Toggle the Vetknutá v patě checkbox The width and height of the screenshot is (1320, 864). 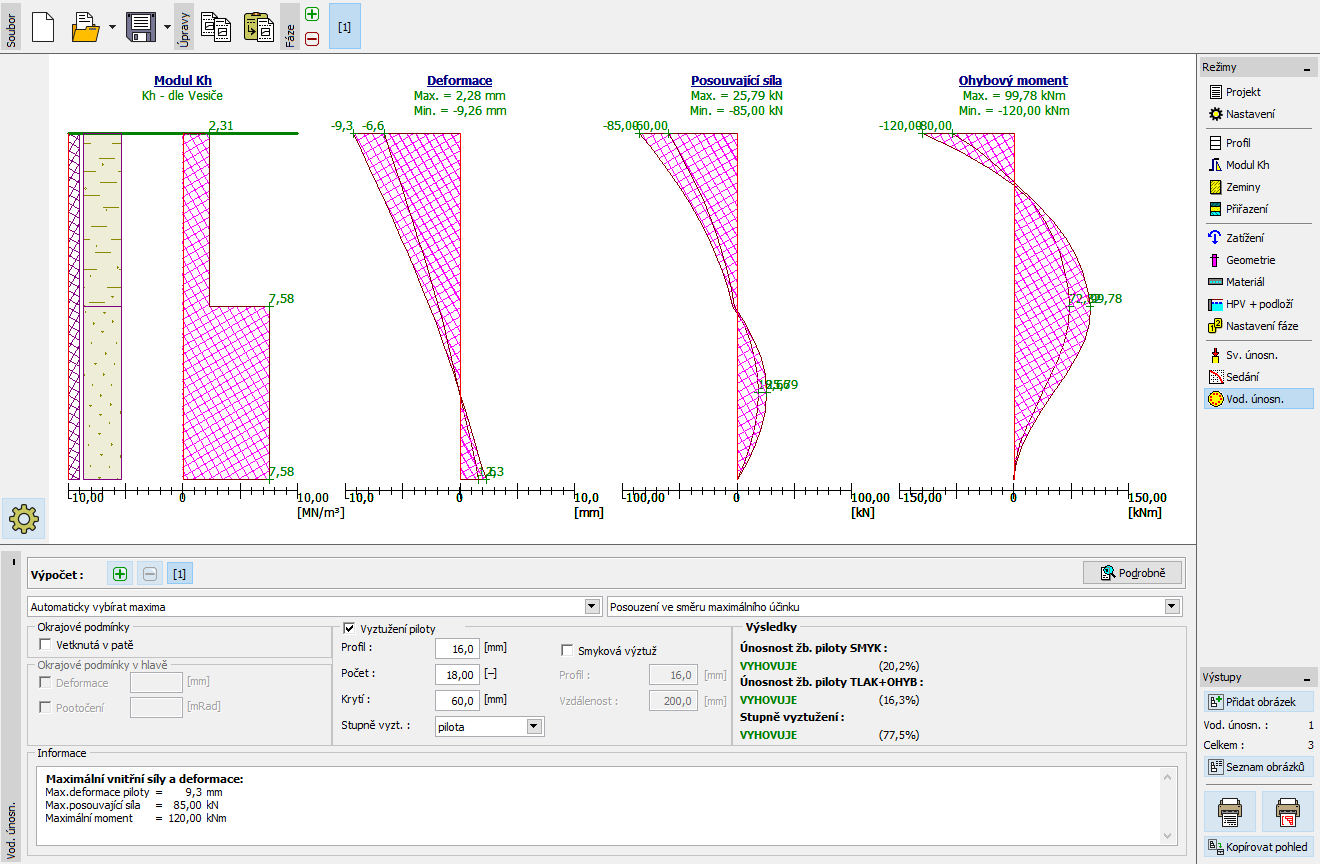[x=45, y=645]
